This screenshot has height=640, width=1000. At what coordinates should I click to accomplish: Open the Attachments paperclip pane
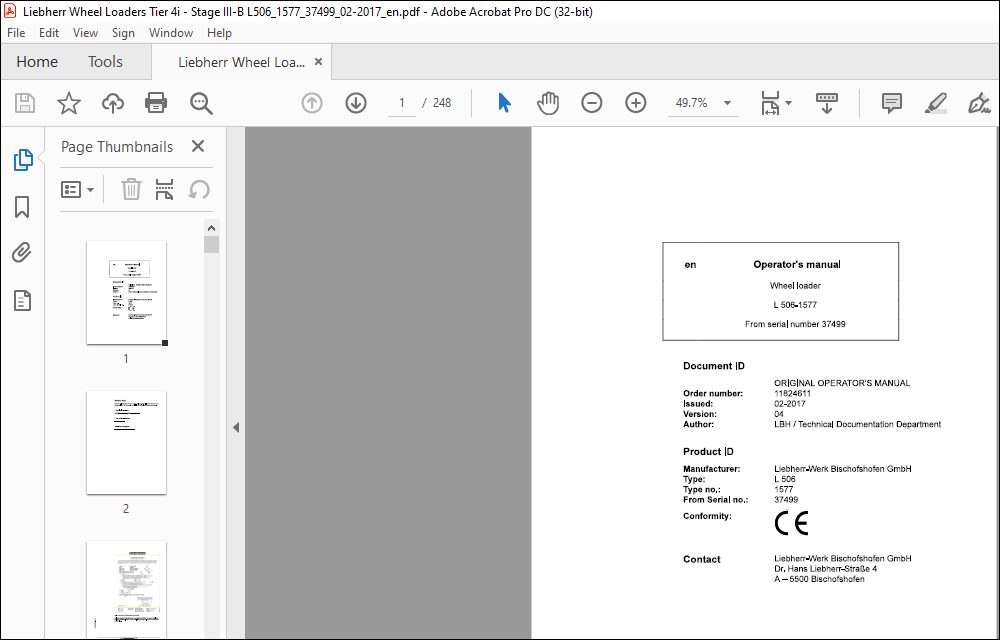point(22,253)
